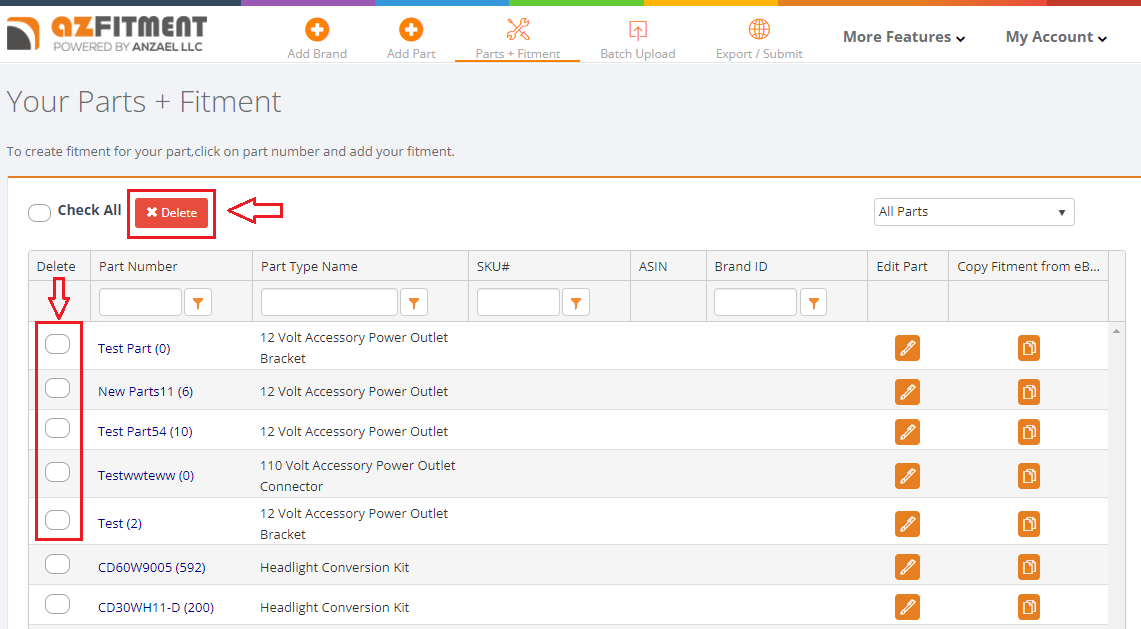
Task: Open the Add Brand page
Action: pyautogui.click(x=317, y=39)
